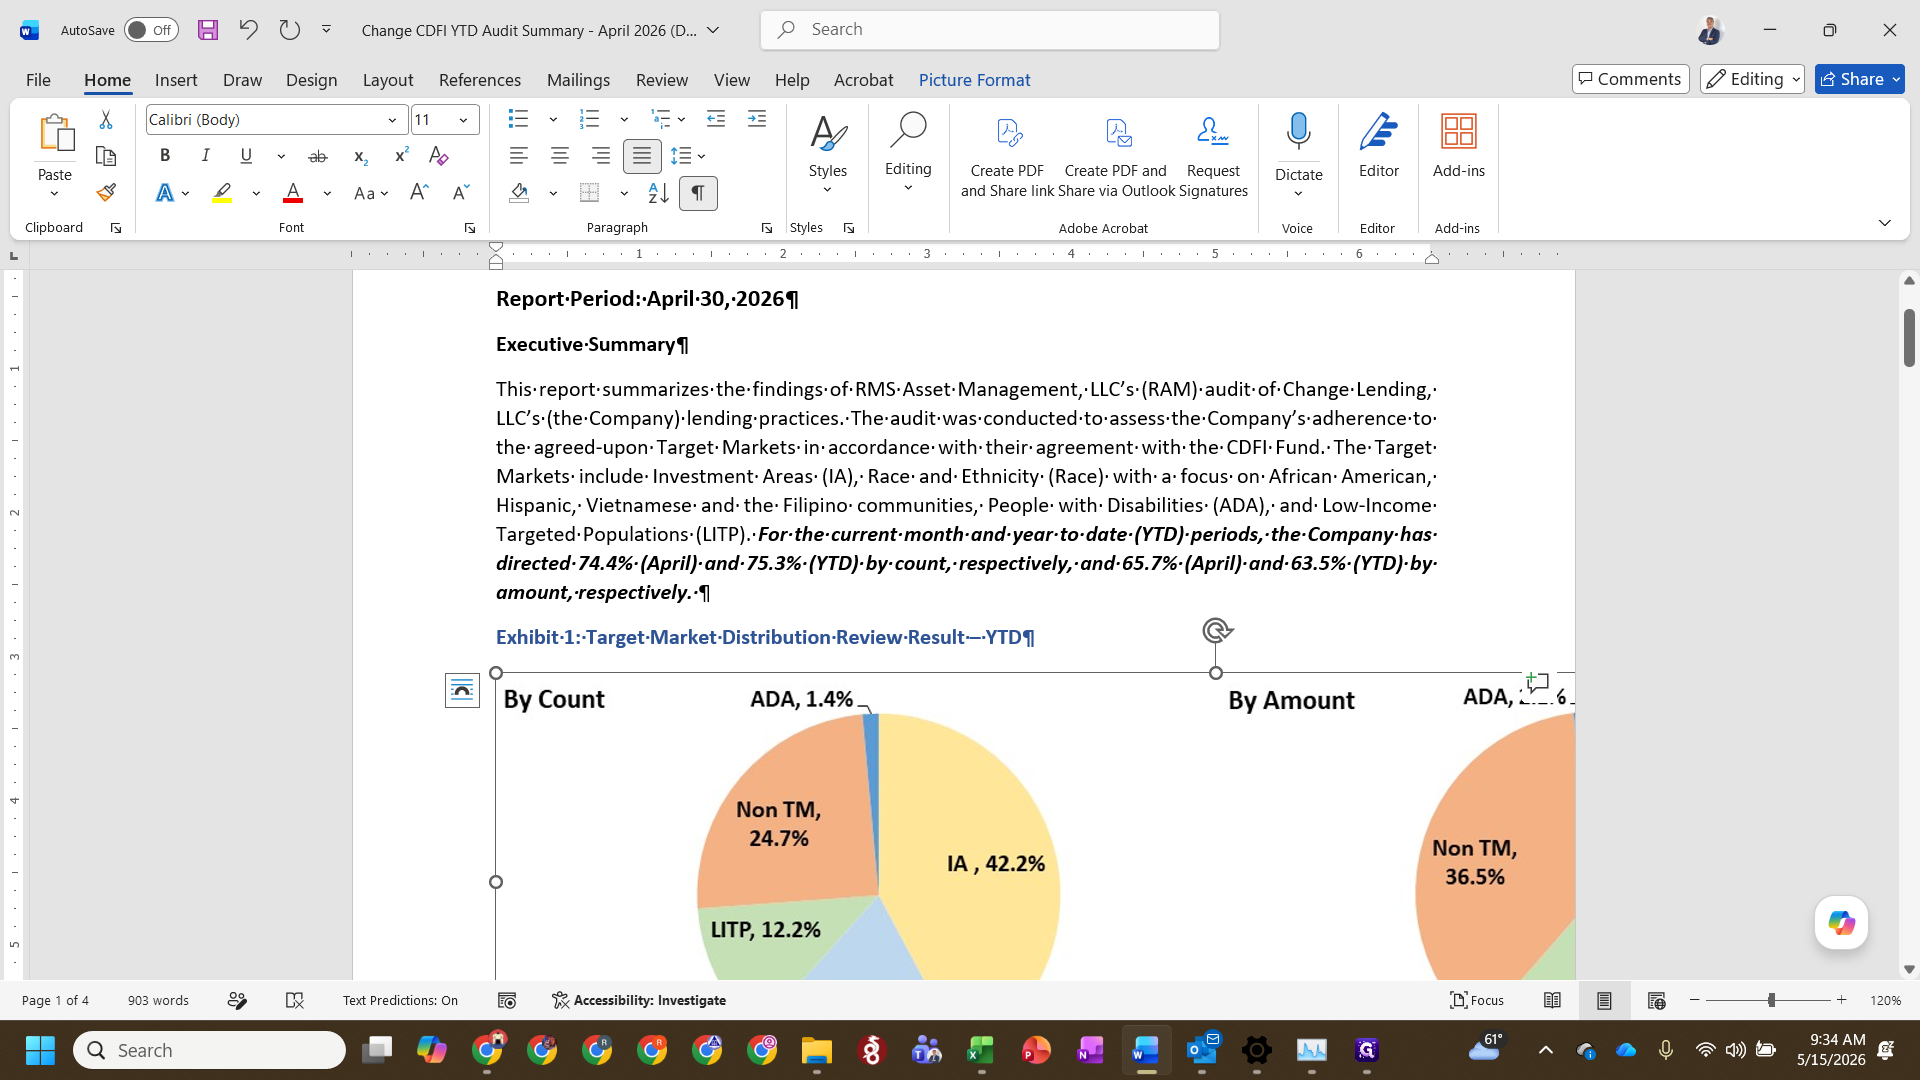
Task: Click Request Signatures
Action: pyautogui.click(x=1213, y=156)
